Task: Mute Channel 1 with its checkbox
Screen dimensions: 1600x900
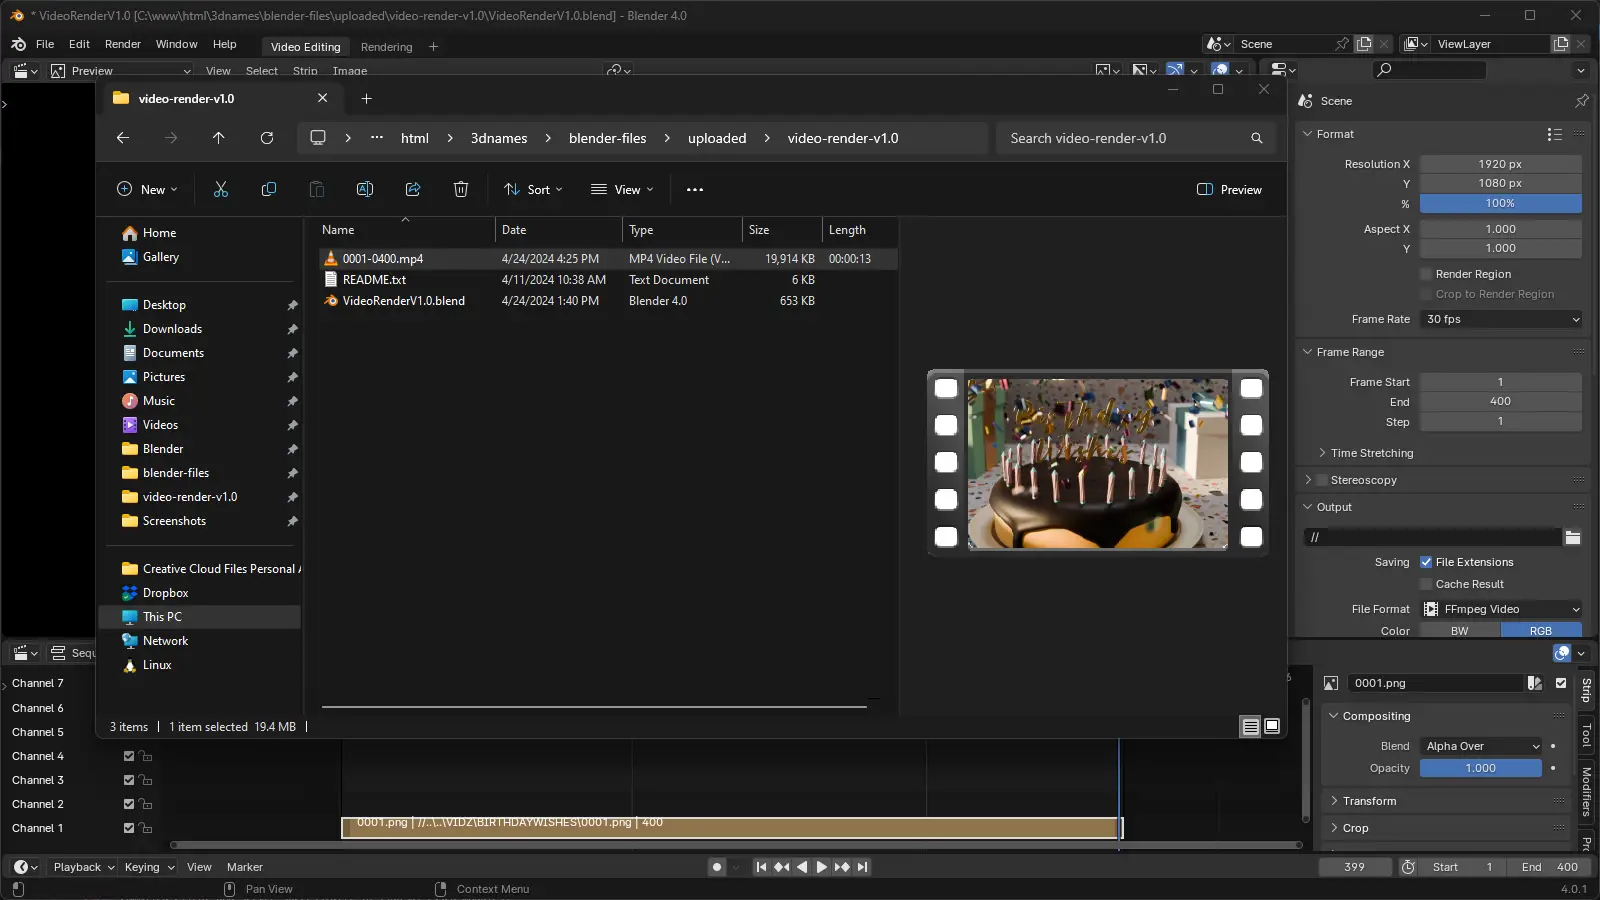Action: (x=128, y=828)
